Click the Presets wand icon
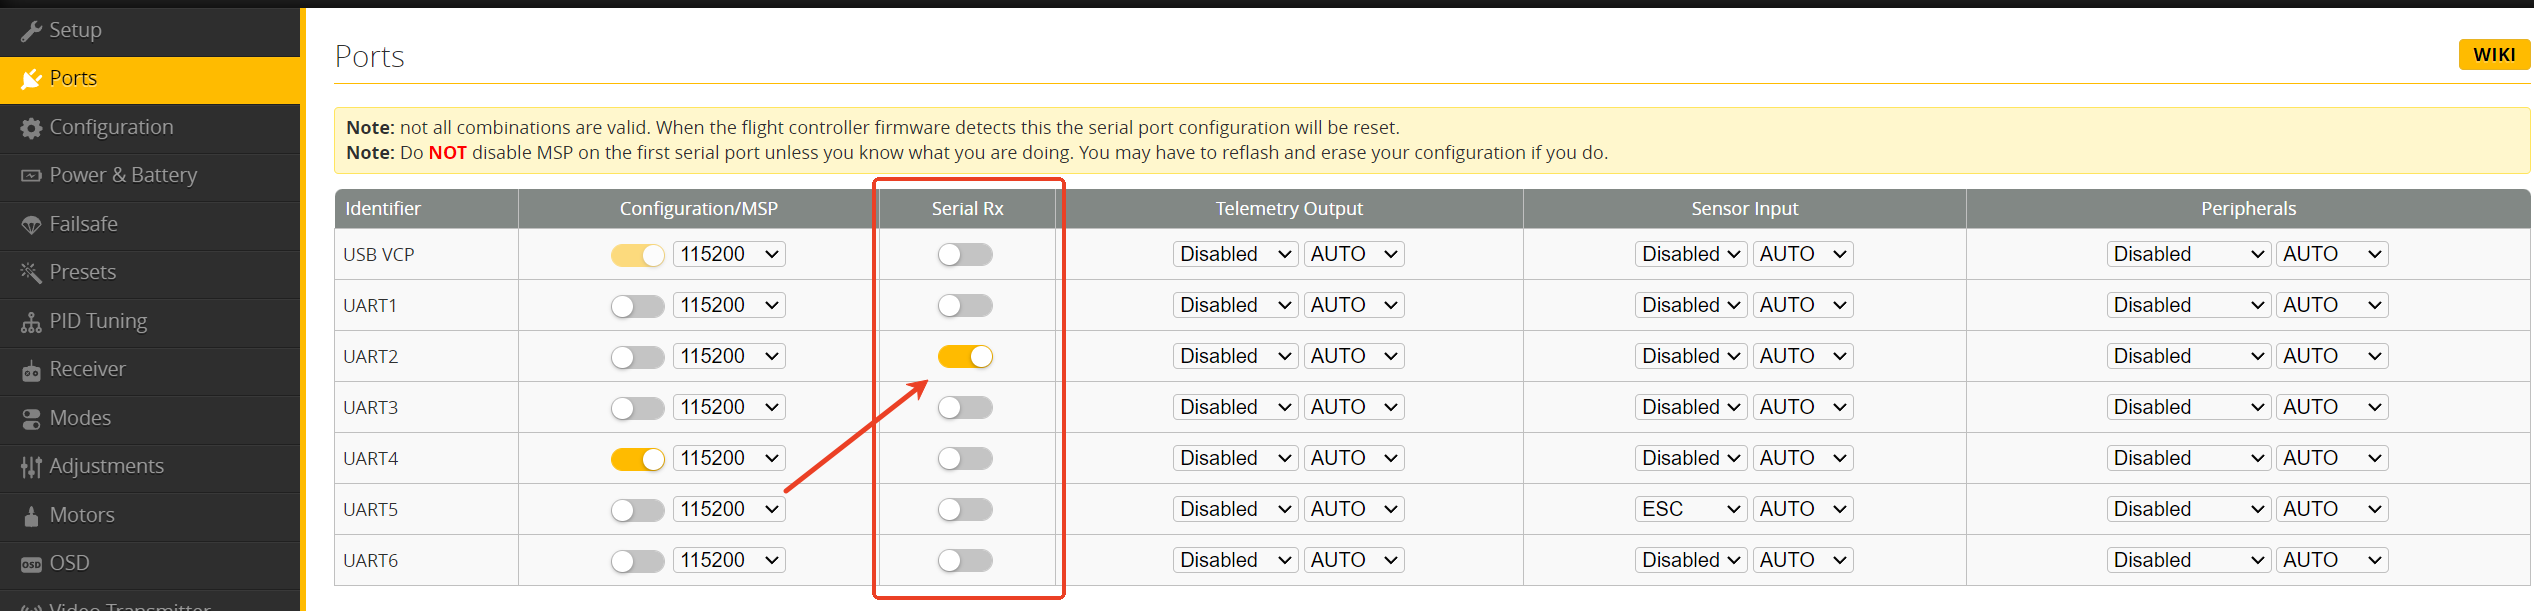 coord(31,273)
